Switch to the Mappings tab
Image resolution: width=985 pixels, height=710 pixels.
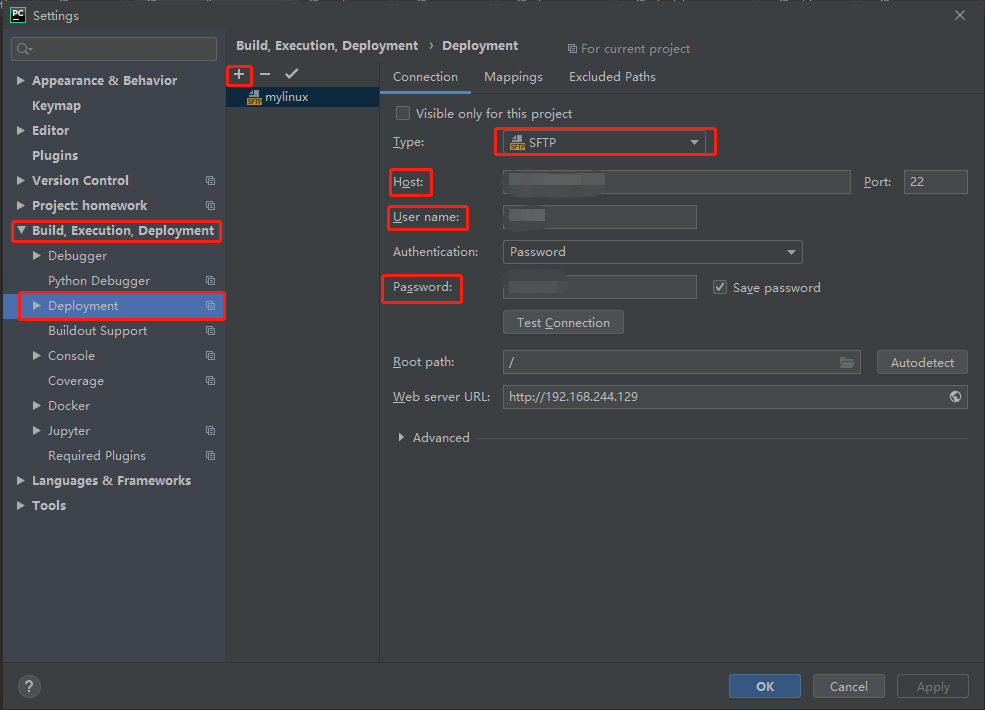click(x=513, y=77)
